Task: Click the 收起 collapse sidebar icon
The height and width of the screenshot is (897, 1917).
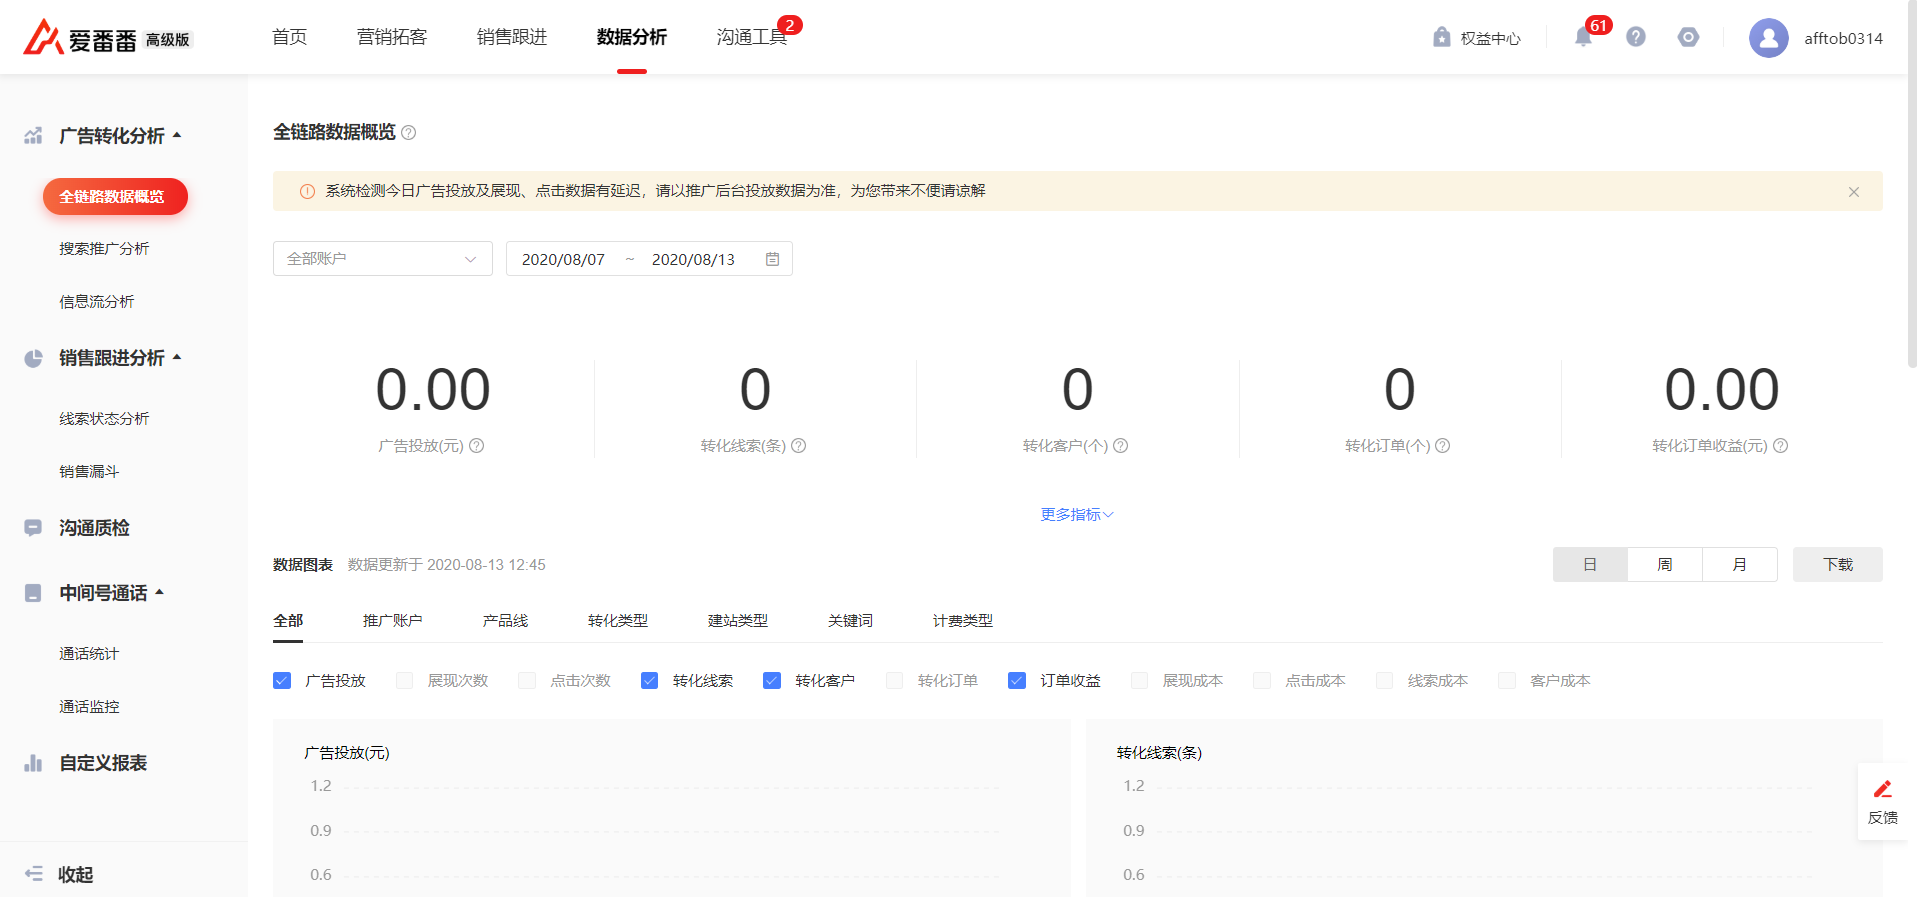Action: [33, 874]
